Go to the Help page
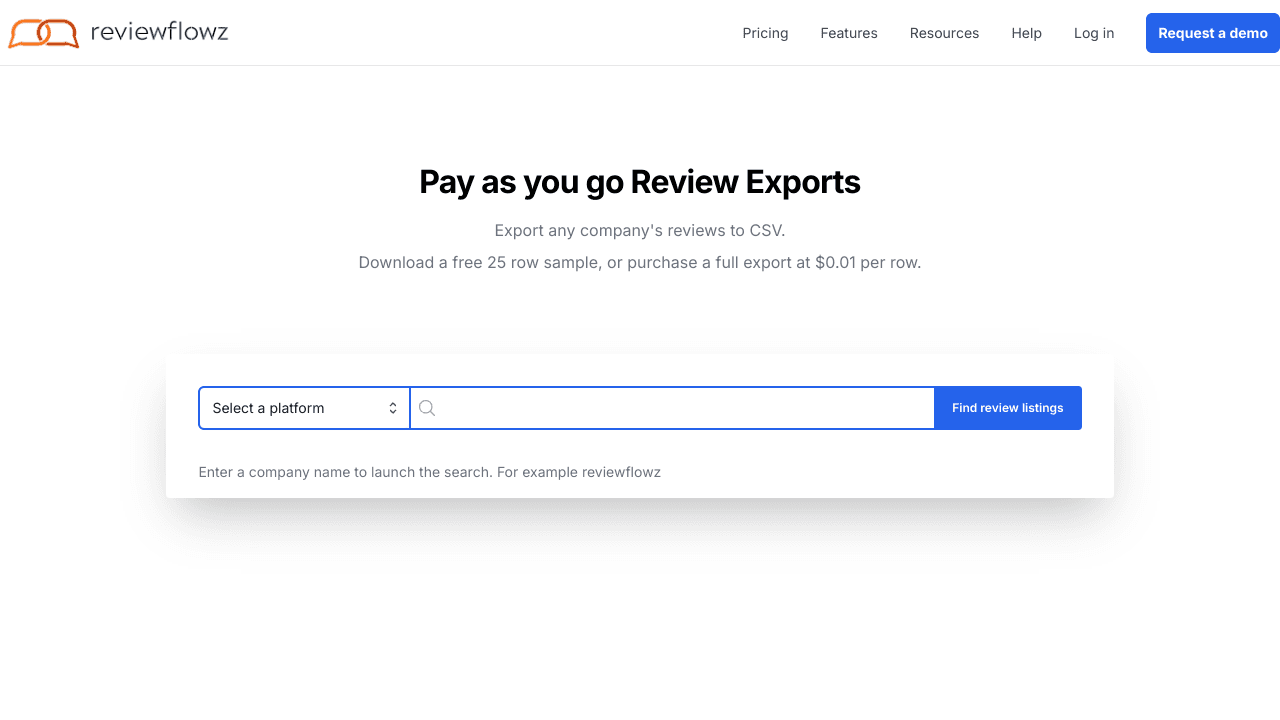Screen dimensions: 1280x720 [1026, 33]
